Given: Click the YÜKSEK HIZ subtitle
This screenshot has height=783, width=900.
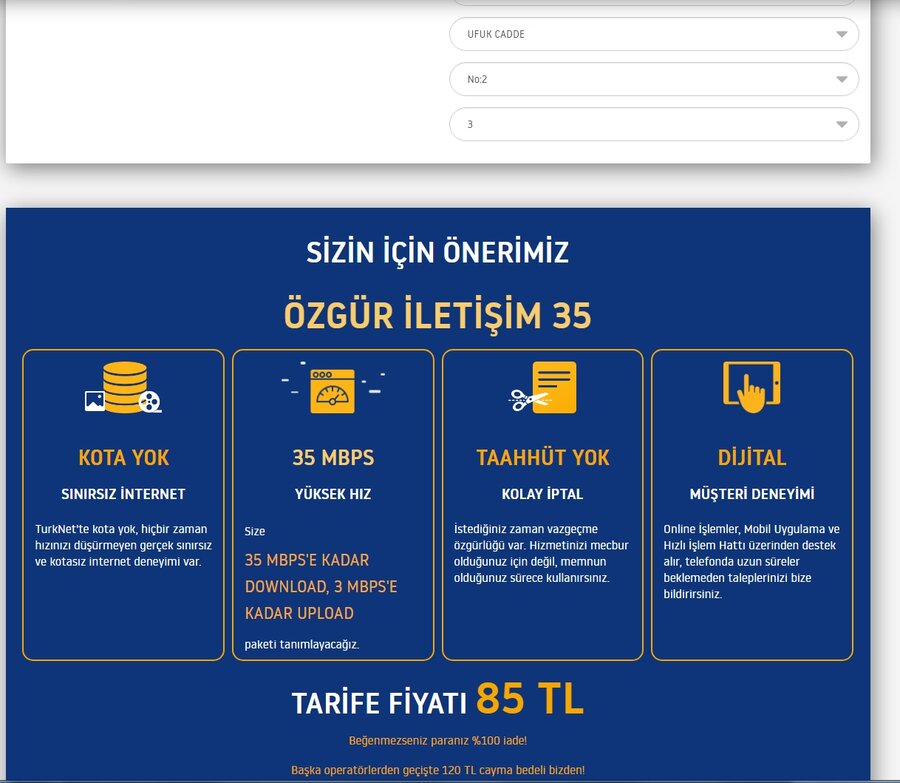Looking at the screenshot, I should [333, 494].
